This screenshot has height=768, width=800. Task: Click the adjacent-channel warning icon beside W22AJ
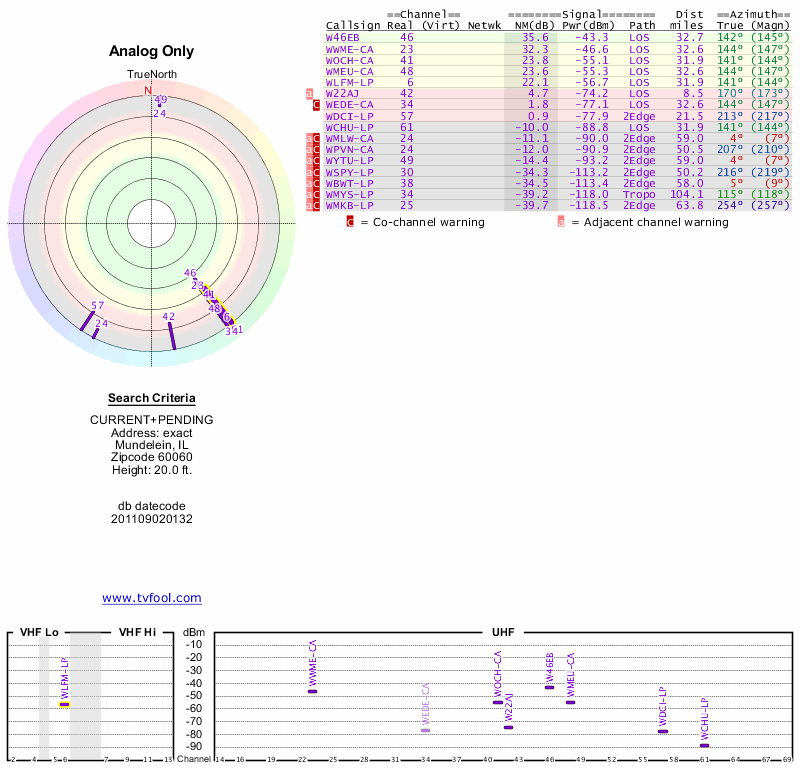pos(309,93)
